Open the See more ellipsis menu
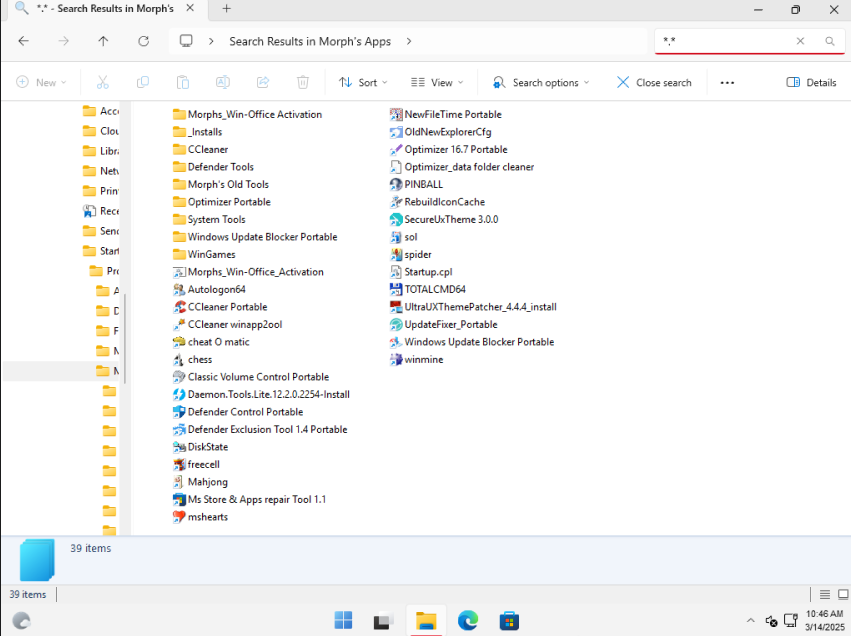851x636 pixels. tap(727, 82)
